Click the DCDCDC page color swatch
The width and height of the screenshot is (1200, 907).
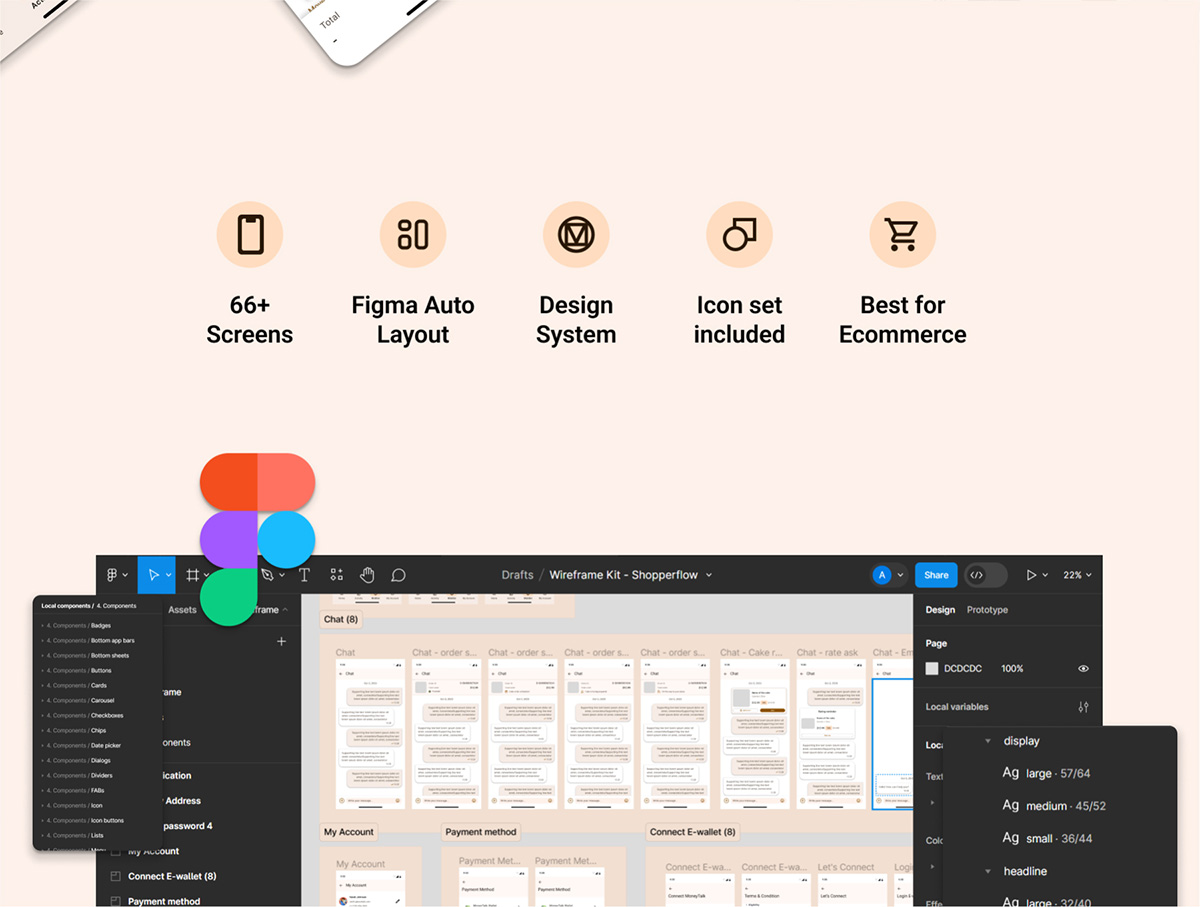[x=932, y=668]
